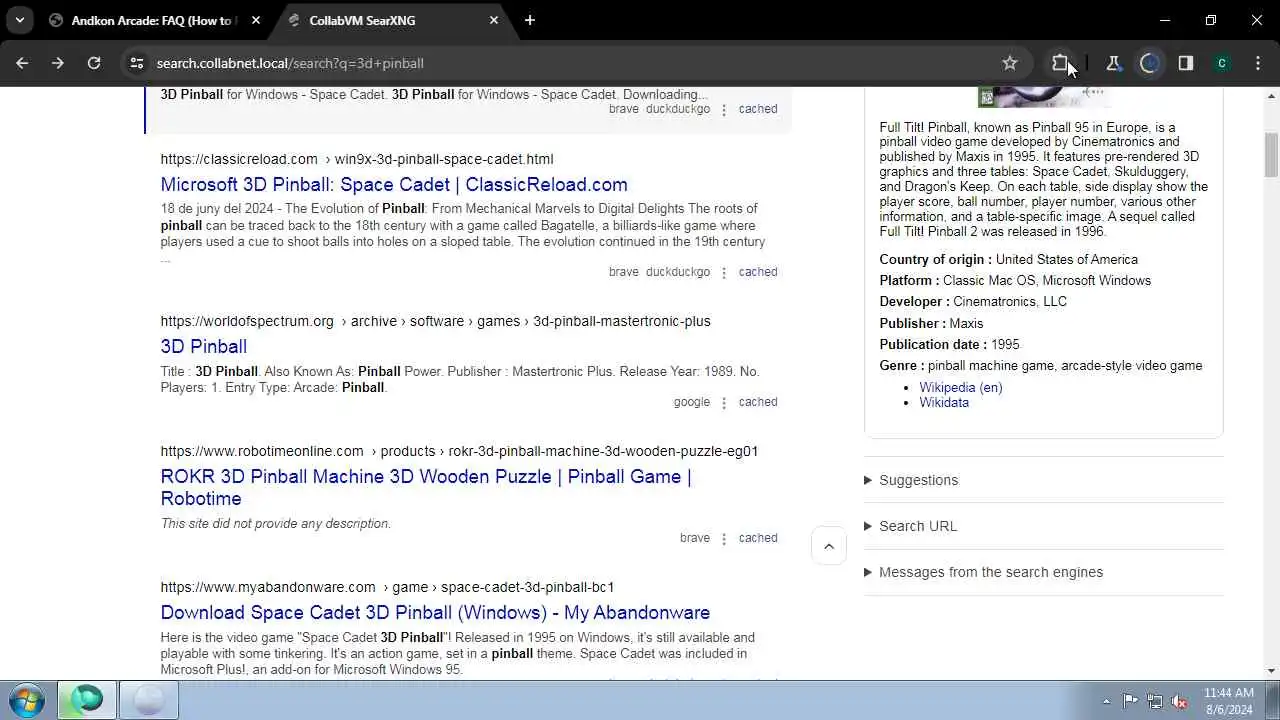Open the second taskbar application icon

click(148, 700)
